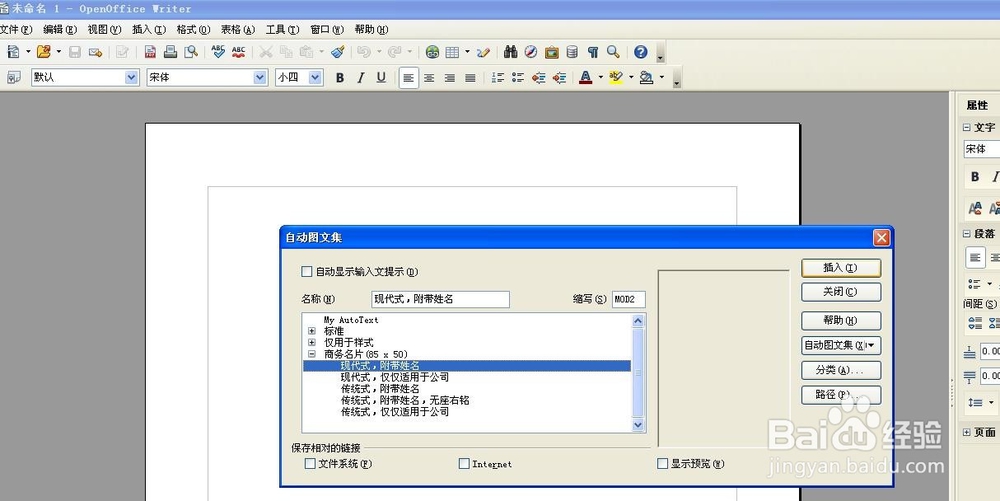Select 传统式，附带姓名，无座右铭 entry
This screenshot has width=1000, height=501.
pos(405,400)
